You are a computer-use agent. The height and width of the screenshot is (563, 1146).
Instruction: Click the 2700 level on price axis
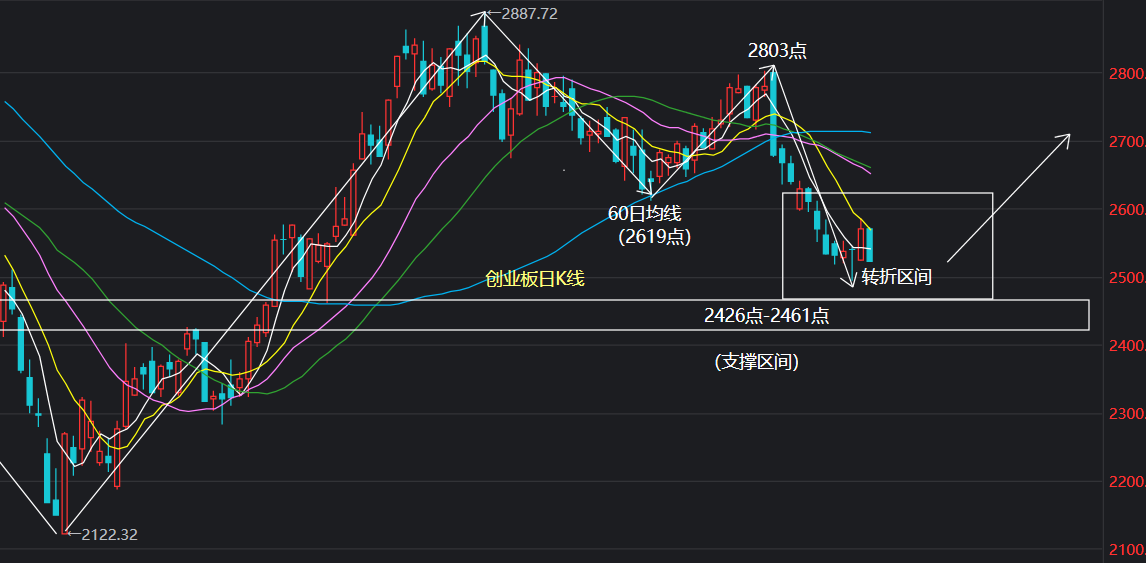[x=1125, y=141]
